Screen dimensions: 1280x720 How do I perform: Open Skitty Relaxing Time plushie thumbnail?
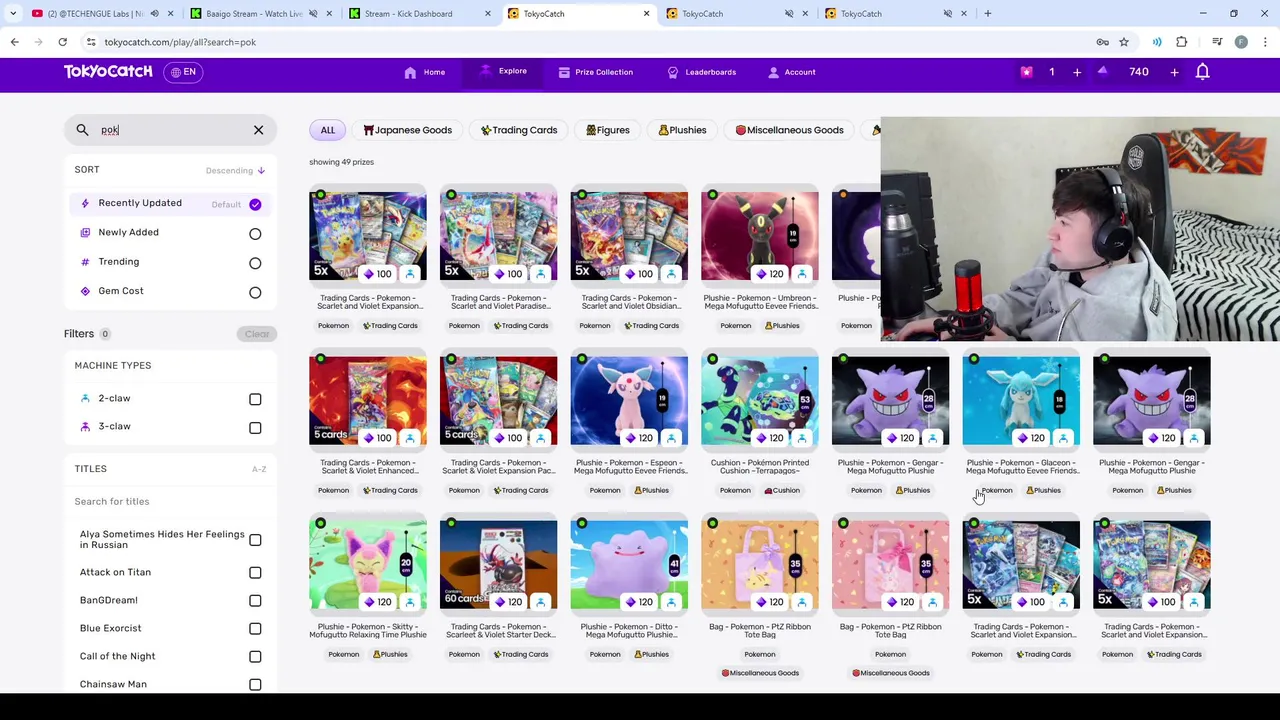pyautogui.click(x=368, y=564)
